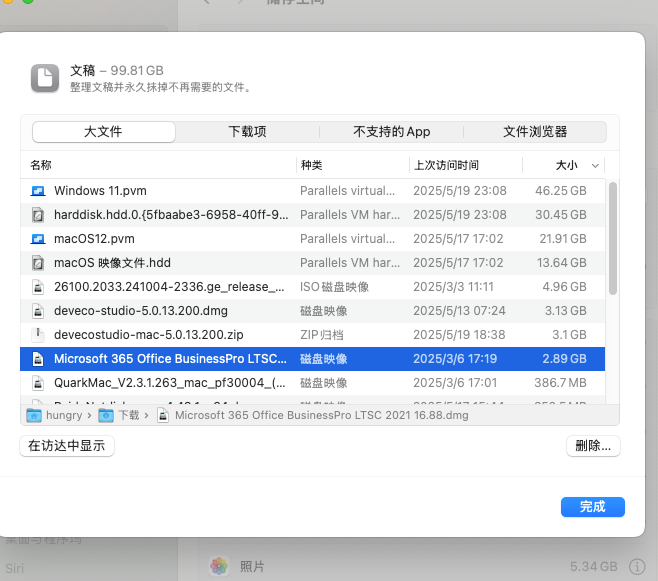658x581 pixels.
Task: Click the hungry folder in path bar
Action: [x=54, y=415]
